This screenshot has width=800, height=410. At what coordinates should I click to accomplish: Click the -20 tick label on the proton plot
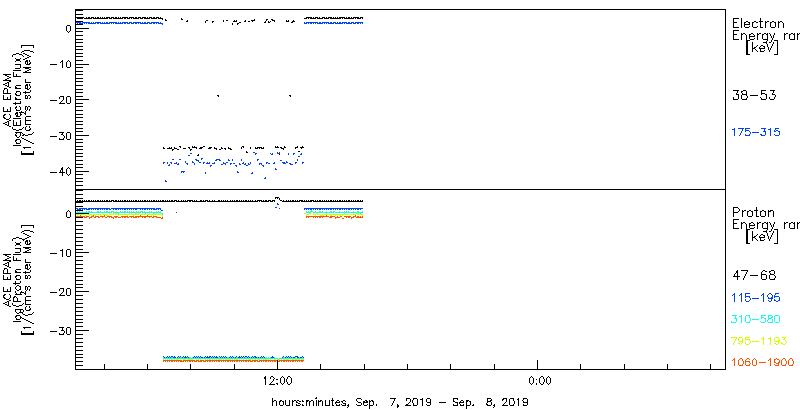pyautogui.click(x=59, y=292)
